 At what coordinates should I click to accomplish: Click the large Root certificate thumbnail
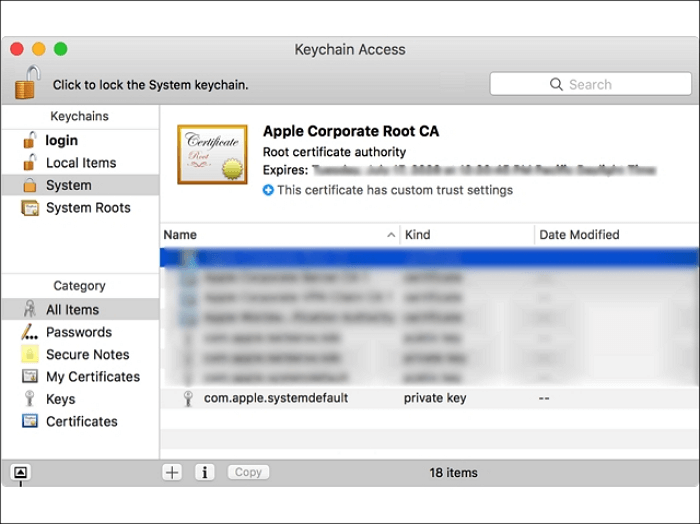(x=212, y=154)
